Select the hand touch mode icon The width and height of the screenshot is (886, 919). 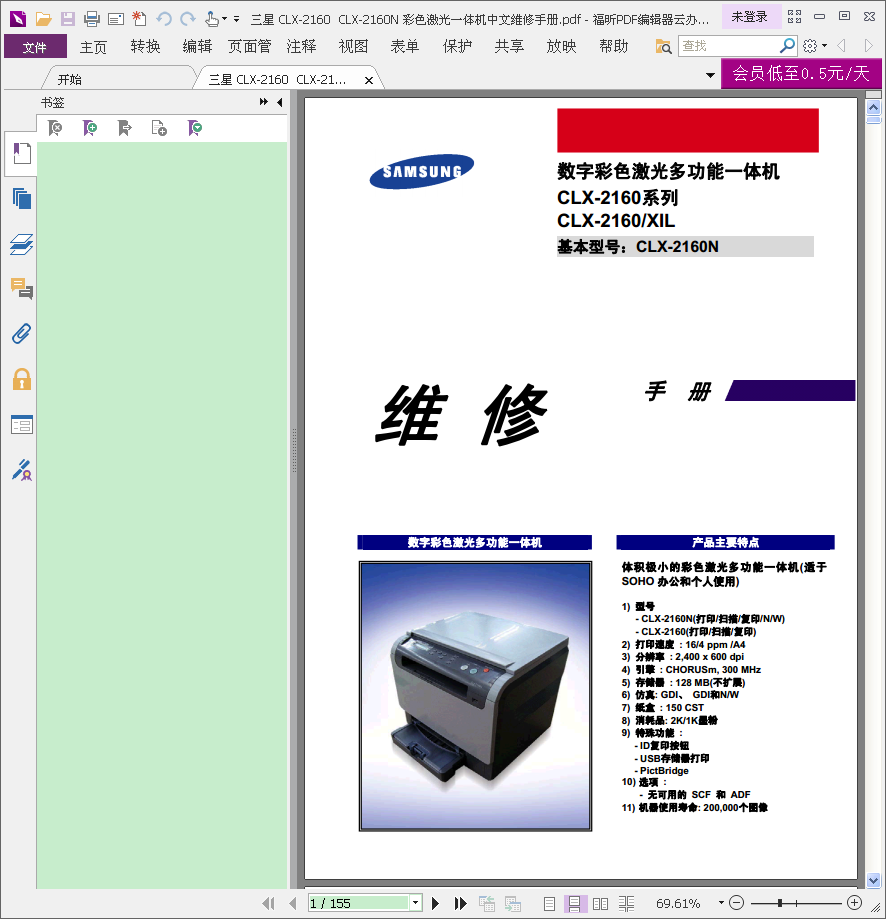pyautogui.click(x=212, y=19)
